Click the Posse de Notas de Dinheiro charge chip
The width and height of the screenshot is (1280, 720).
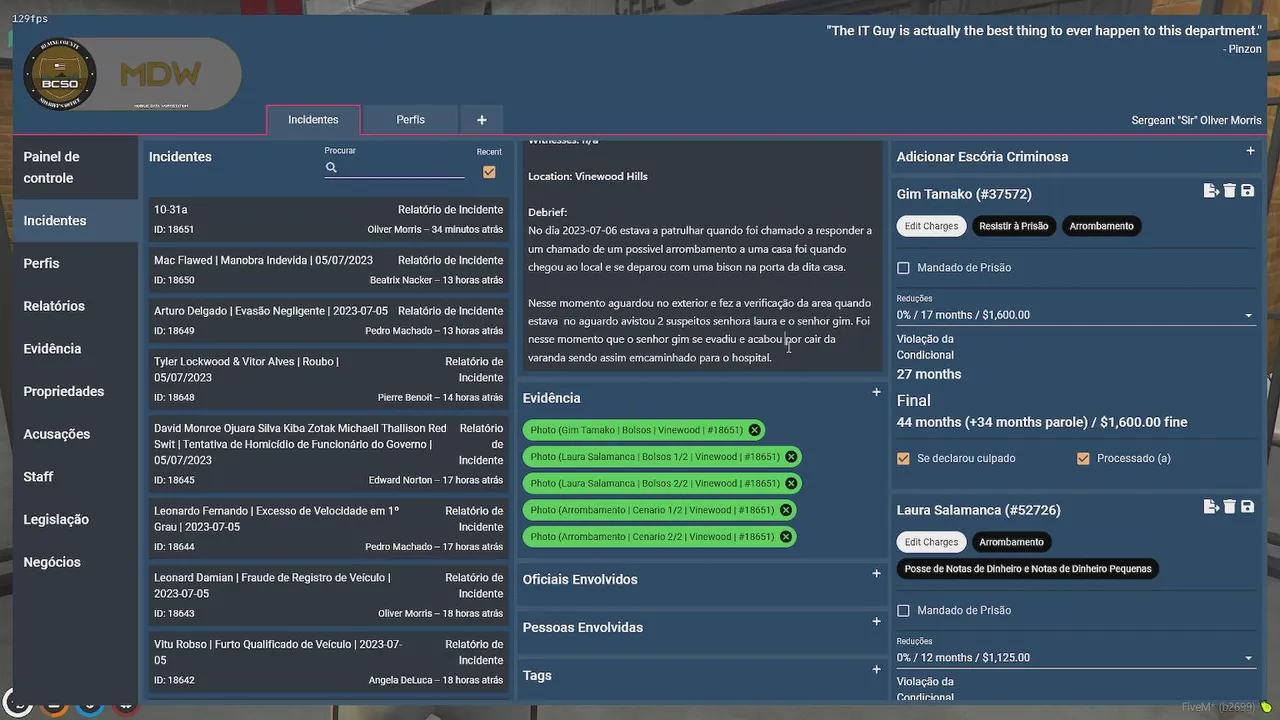[x=1027, y=569]
